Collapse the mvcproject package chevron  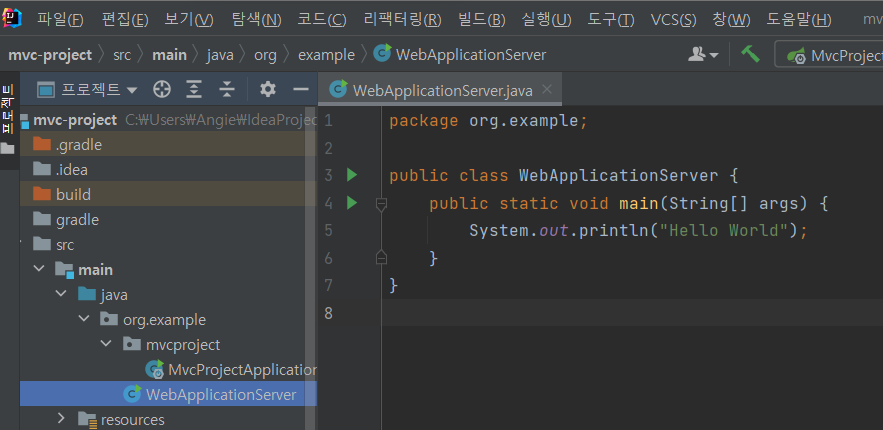click(106, 343)
